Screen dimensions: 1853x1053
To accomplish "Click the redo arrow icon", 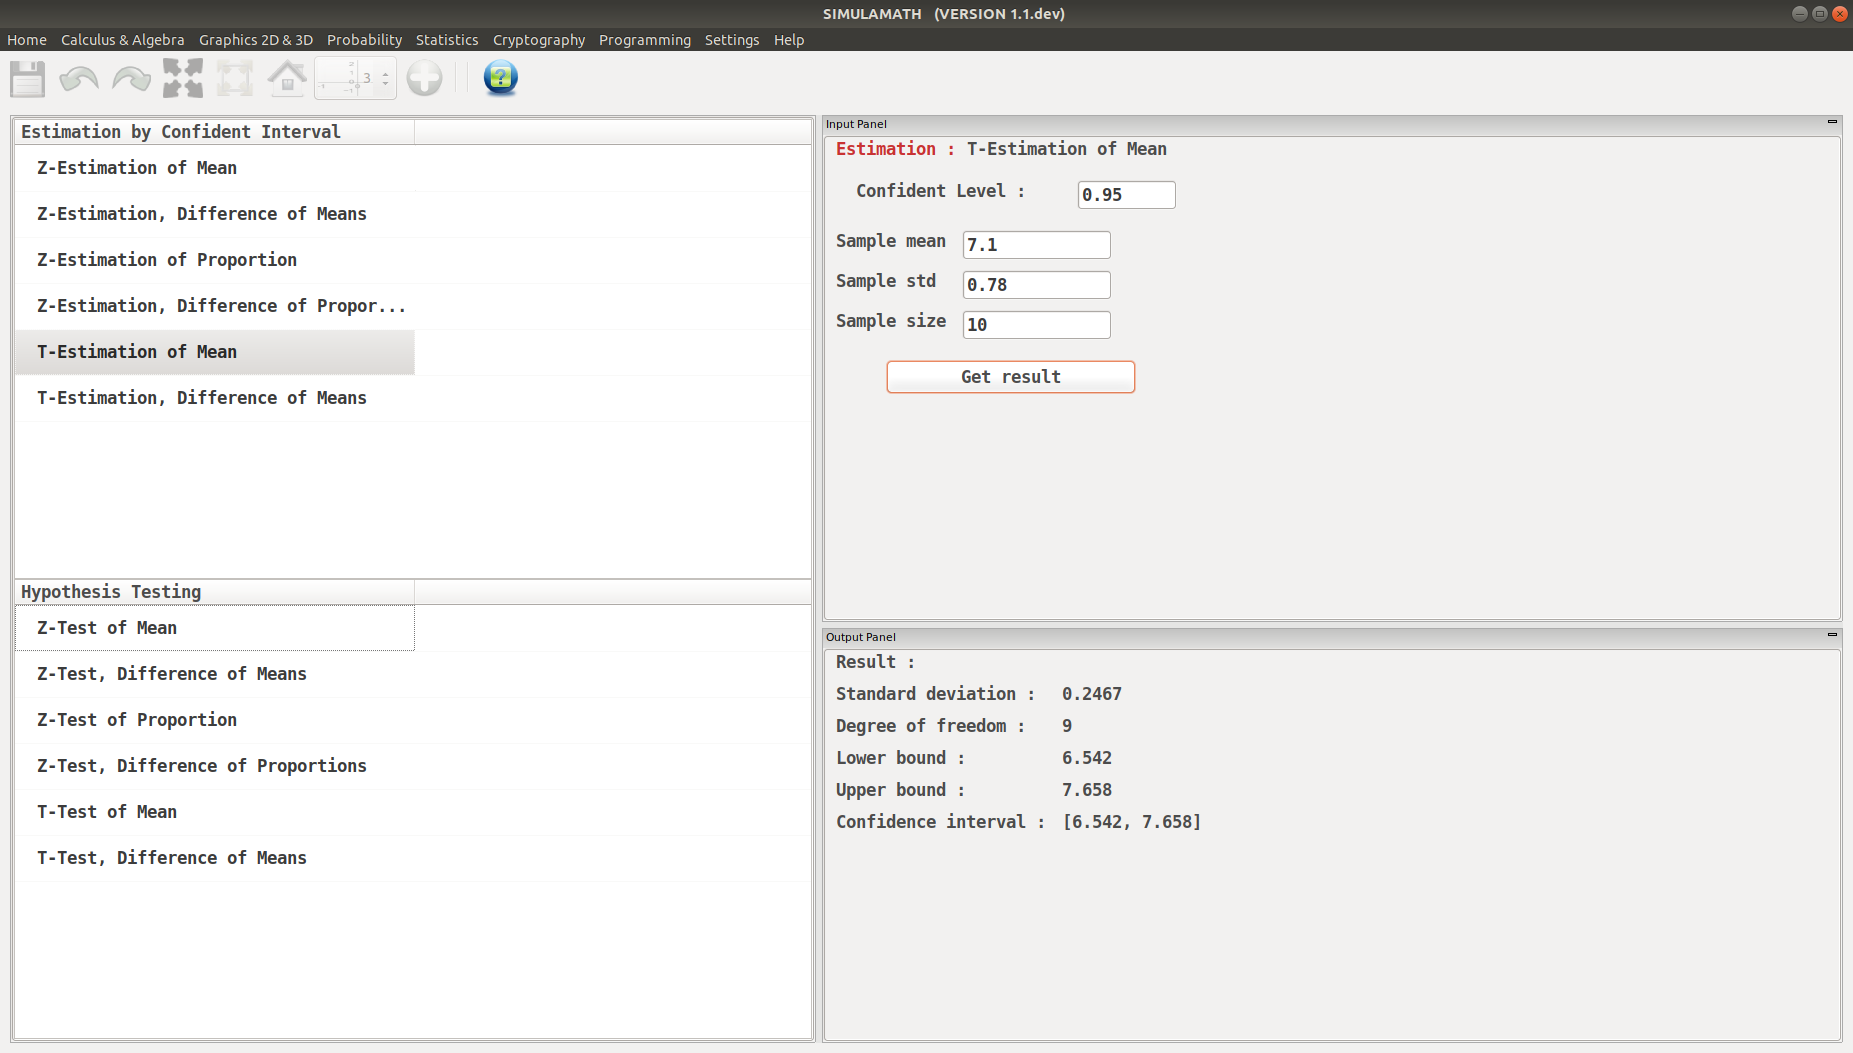I will click(x=131, y=78).
